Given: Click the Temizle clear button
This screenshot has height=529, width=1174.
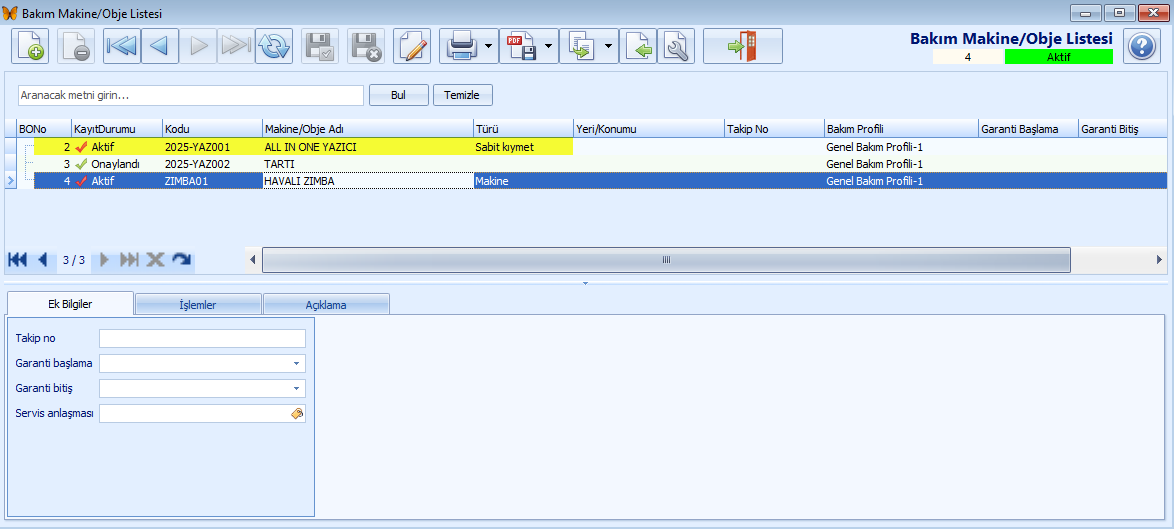Looking at the screenshot, I should (463, 96).
